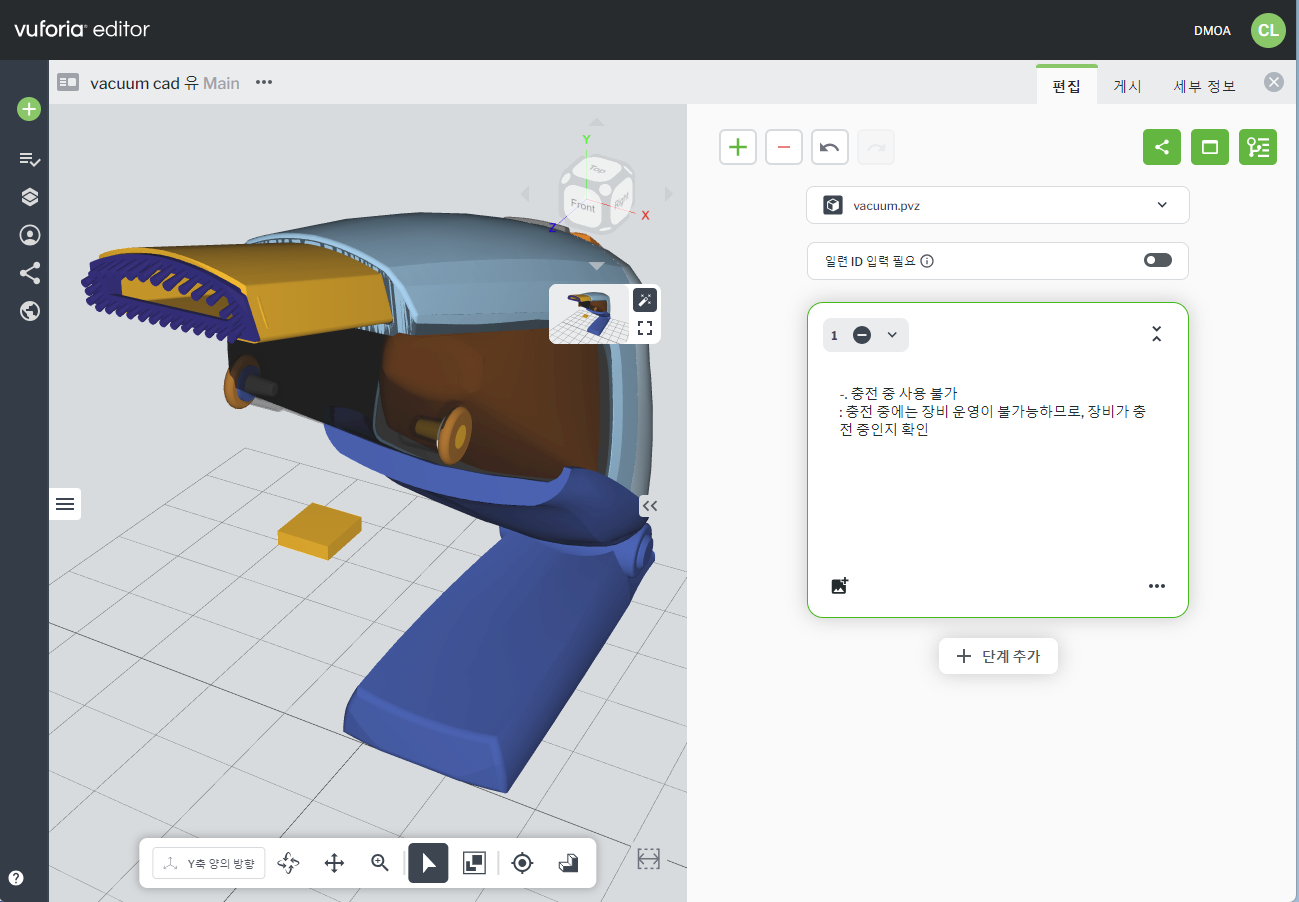This screenshot has height=902, width=1299.
Task: Click the undo arrow button
Action: 829,147
